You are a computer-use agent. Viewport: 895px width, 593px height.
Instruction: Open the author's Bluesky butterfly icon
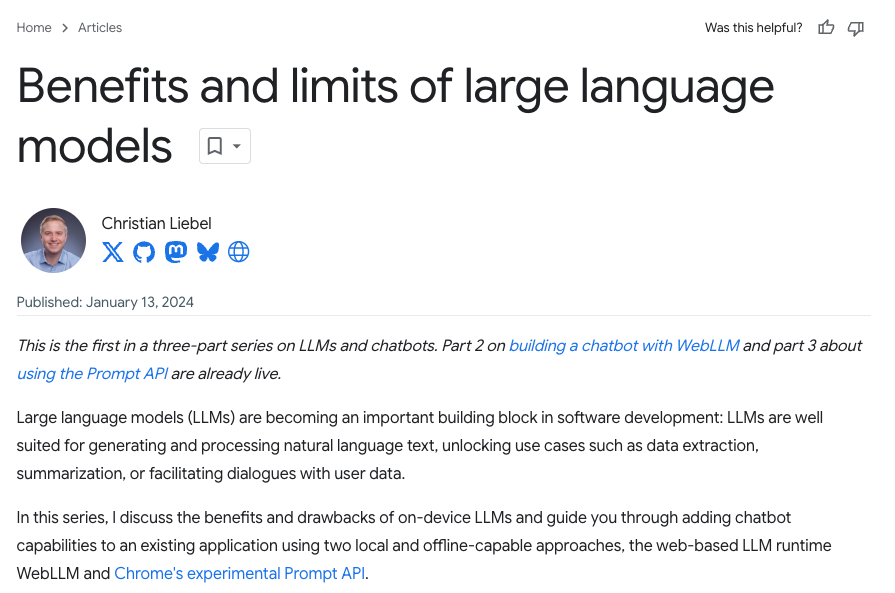point(207,252)
